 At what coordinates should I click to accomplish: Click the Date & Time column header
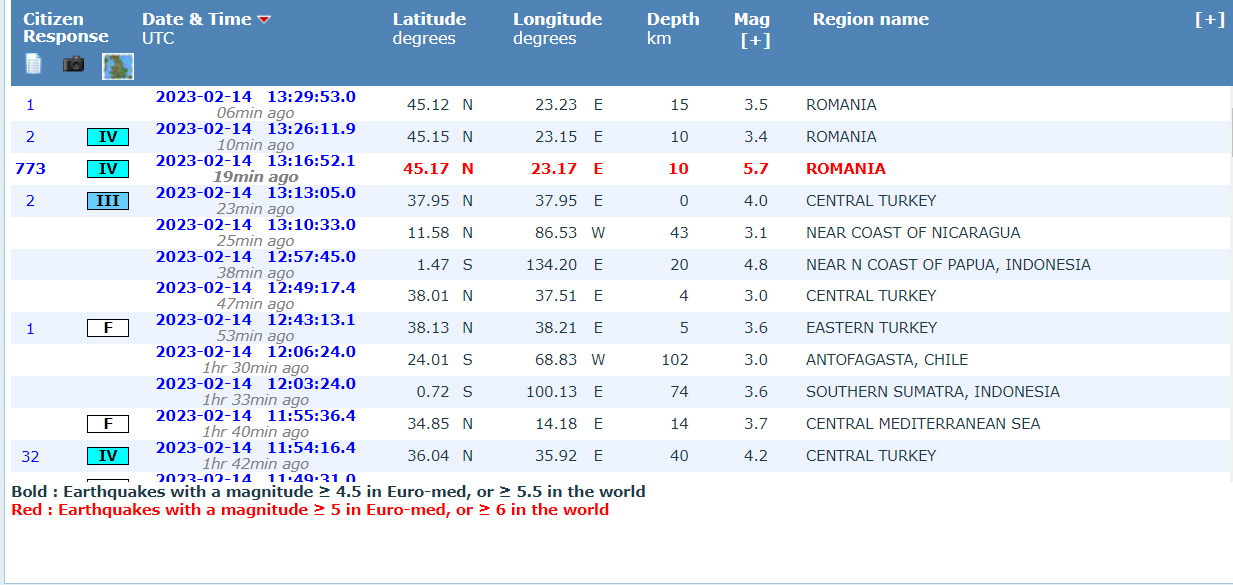[x=197, y=19]
